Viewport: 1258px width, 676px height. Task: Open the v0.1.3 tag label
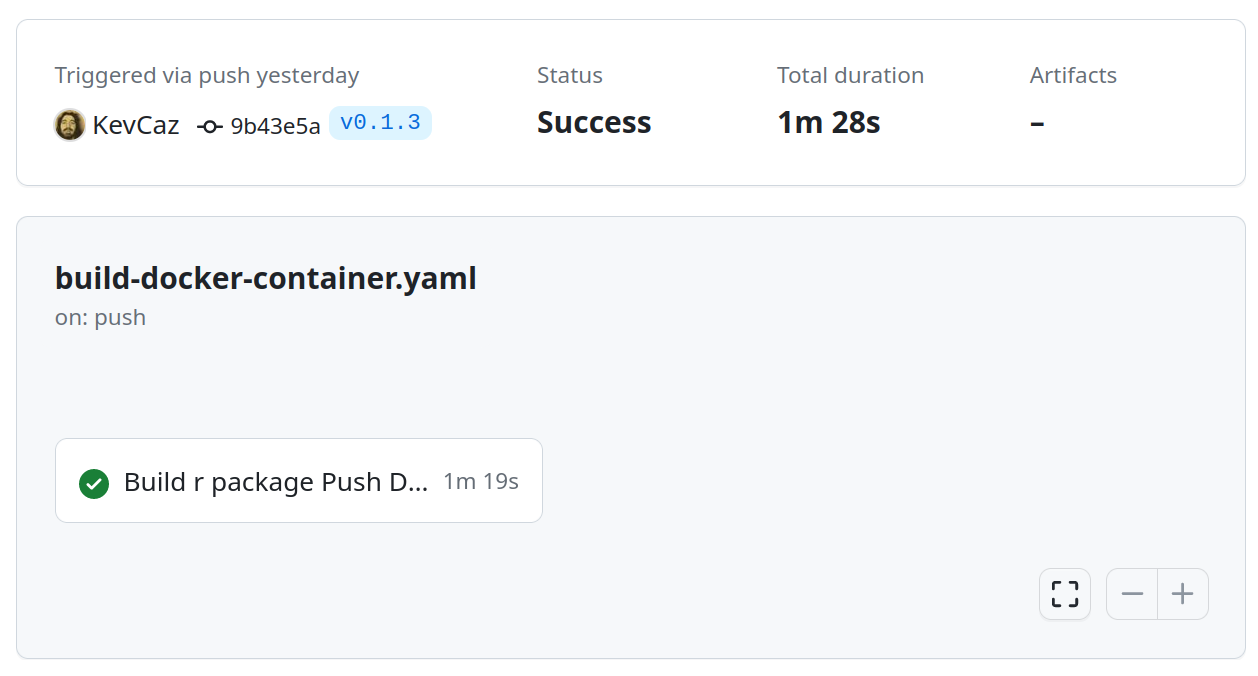380,122
